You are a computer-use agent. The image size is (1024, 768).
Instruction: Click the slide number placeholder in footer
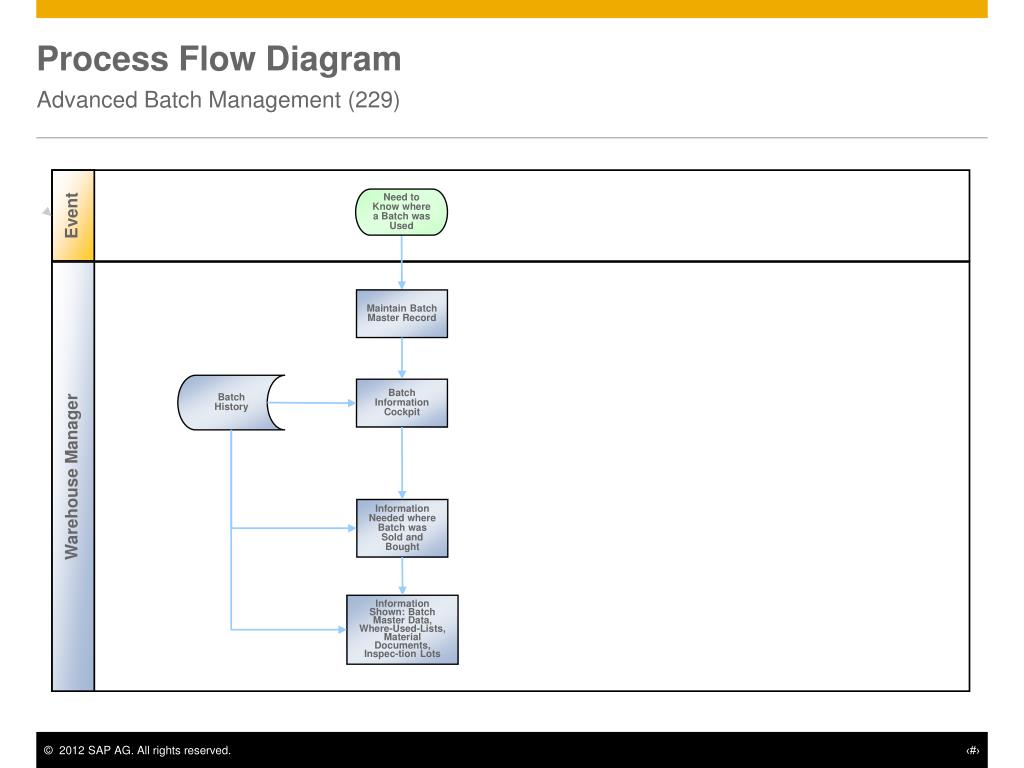point(973,750)
